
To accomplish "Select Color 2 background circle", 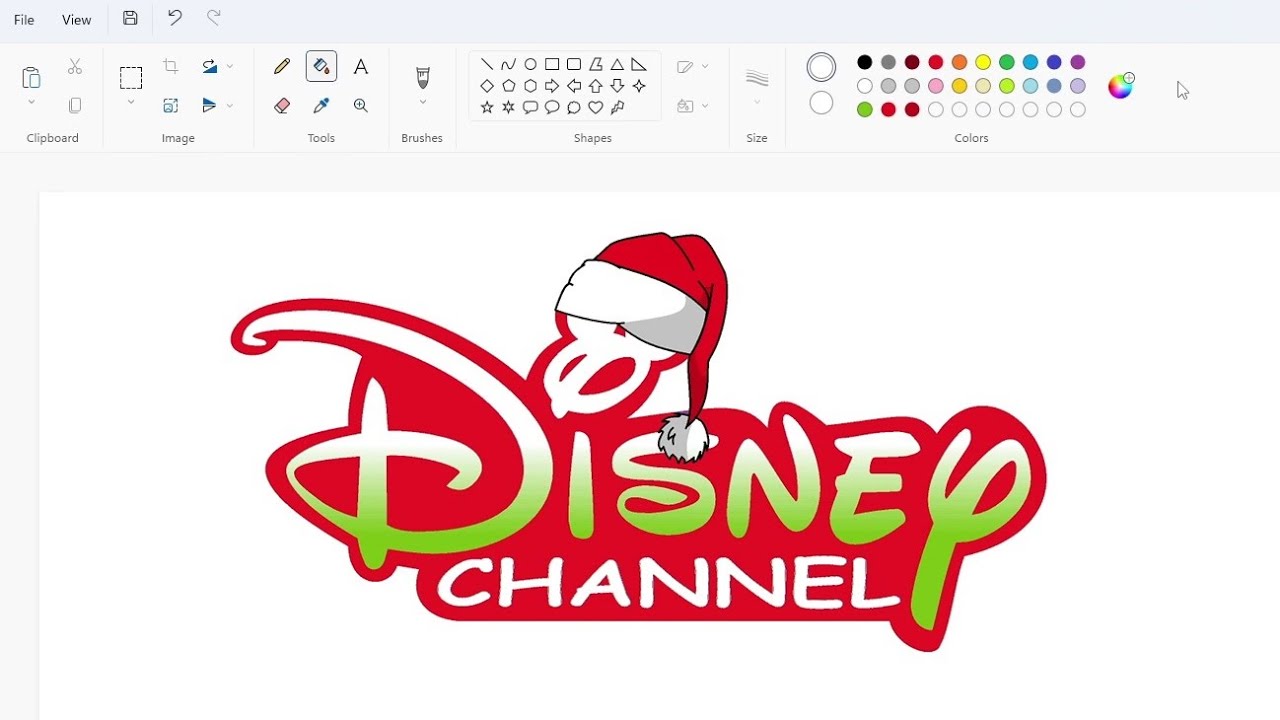I will pos(821,103).
